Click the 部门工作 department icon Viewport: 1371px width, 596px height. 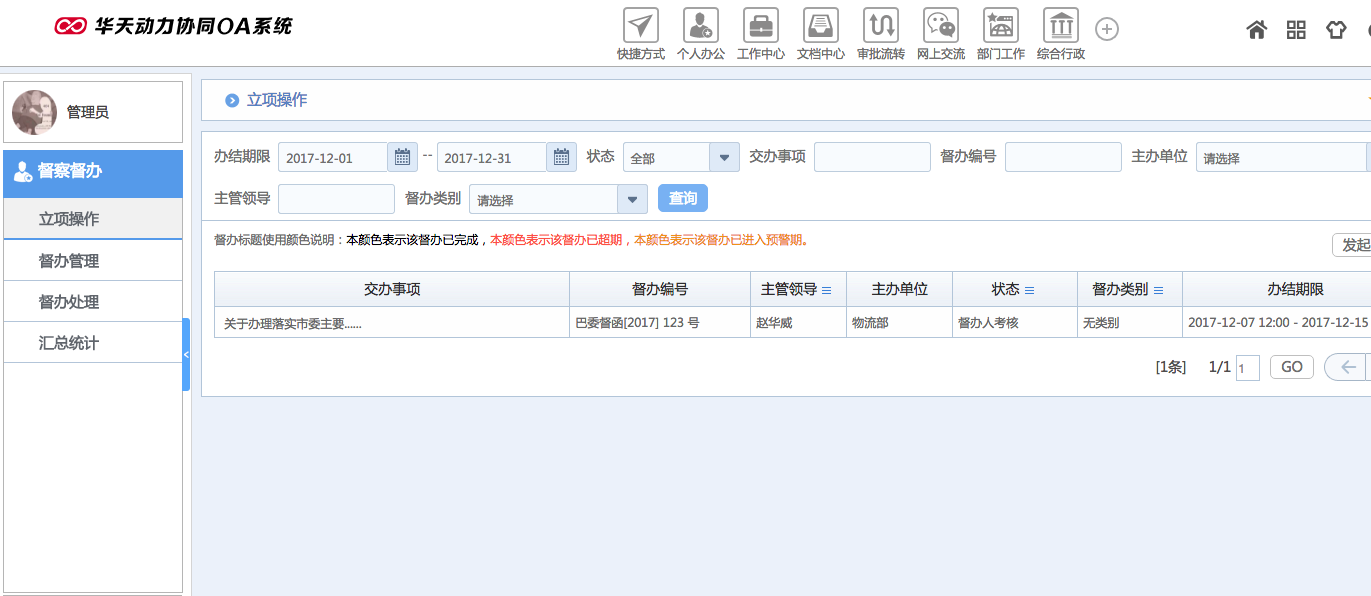click(1001, 26)
